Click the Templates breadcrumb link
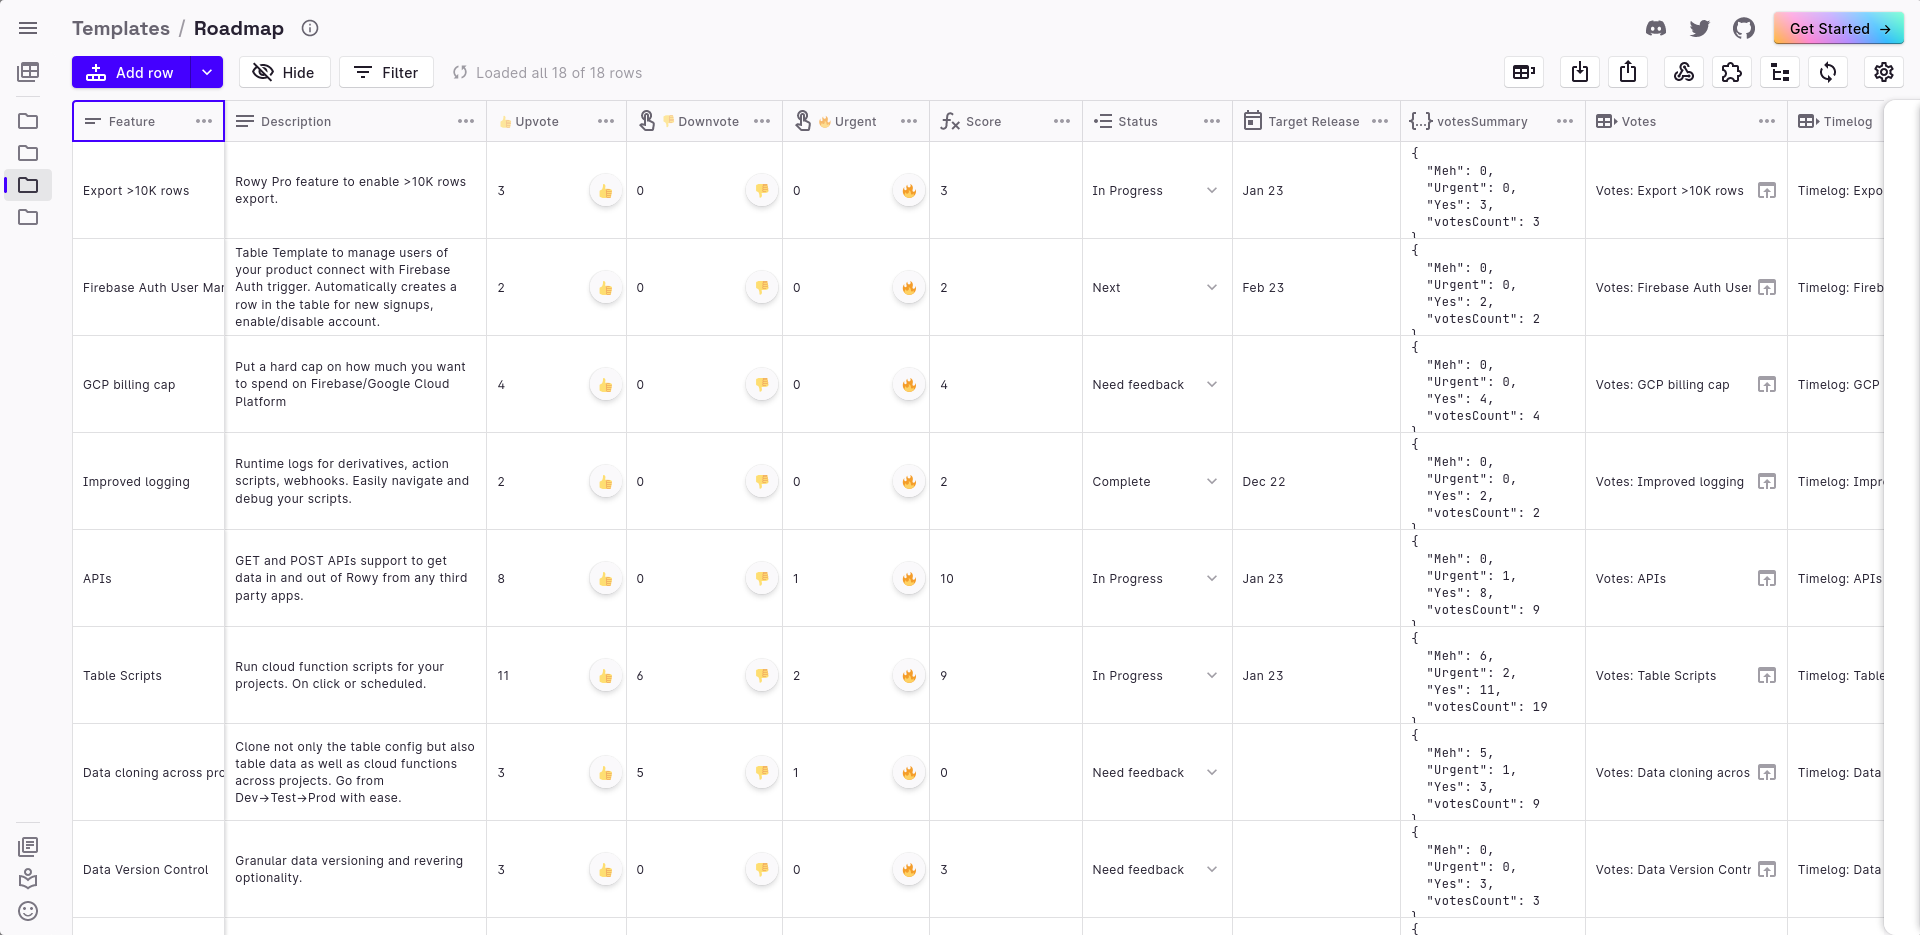Image resolution: width=1920 pixels, height=935 pixels. 120,28
